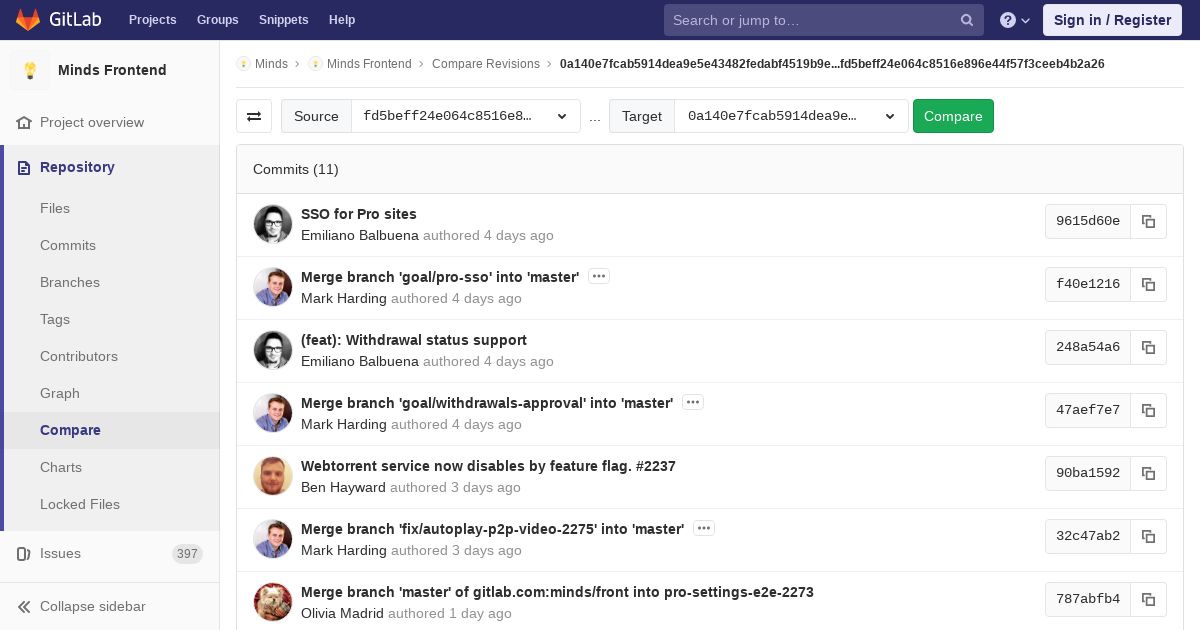Copy commit SHA 9615d60e

[1148, 221]
